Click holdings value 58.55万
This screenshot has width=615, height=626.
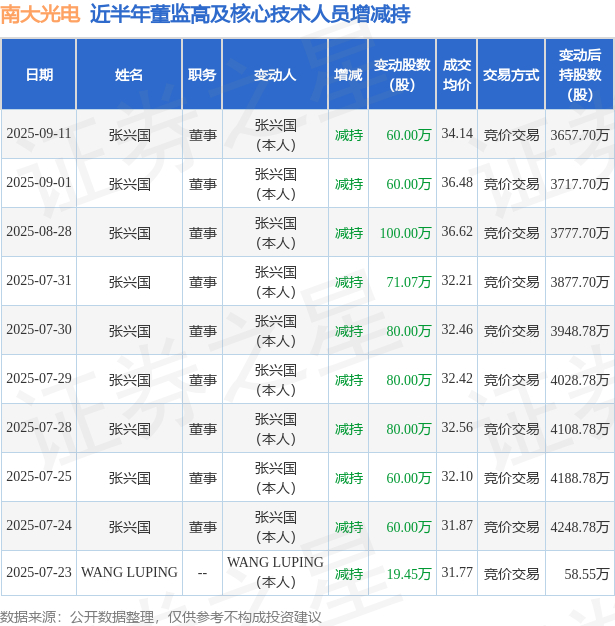587,574
